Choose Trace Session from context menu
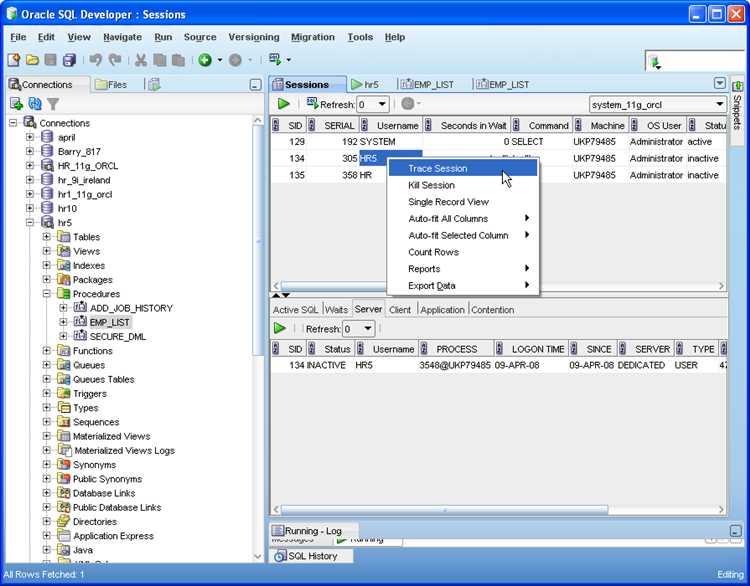The height and width of the screenshot is (586, 750). (x=463, y=168)
